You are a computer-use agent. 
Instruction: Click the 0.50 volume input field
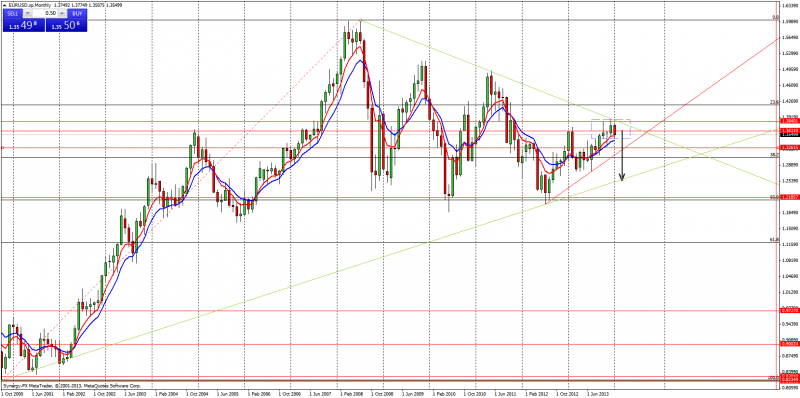tap(45, 13)
